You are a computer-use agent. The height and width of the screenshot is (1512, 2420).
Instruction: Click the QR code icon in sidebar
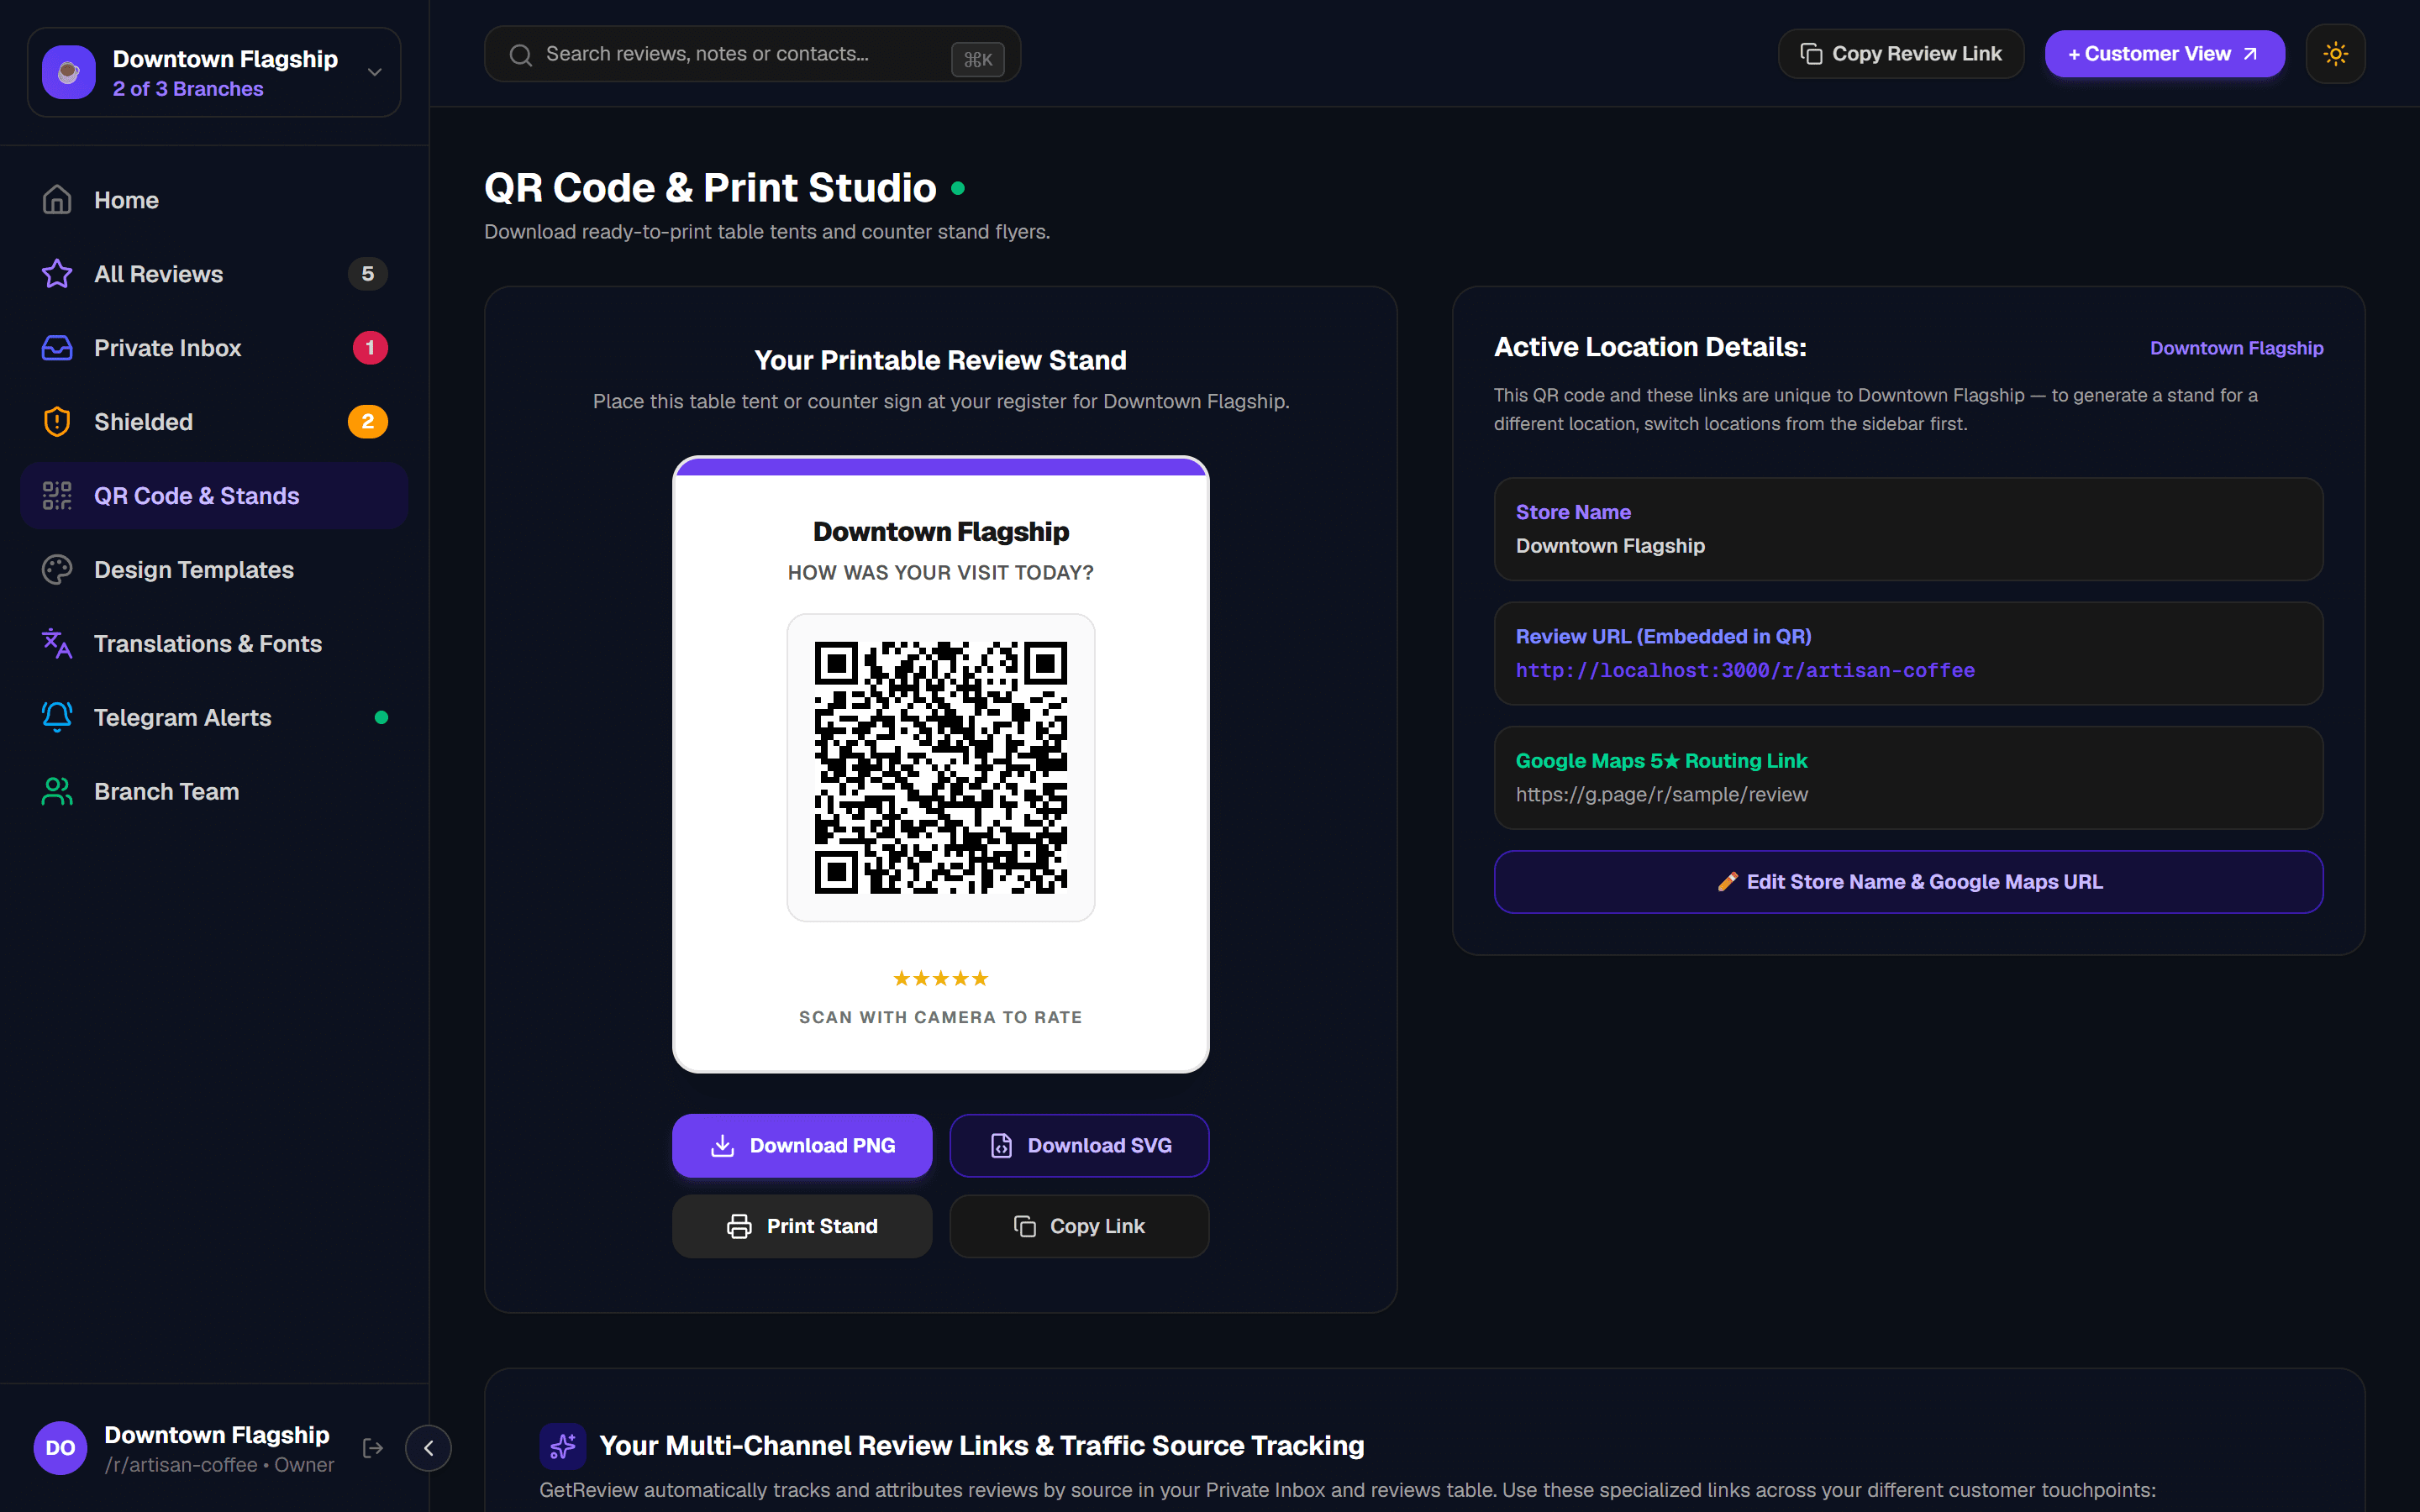(57, 496)
